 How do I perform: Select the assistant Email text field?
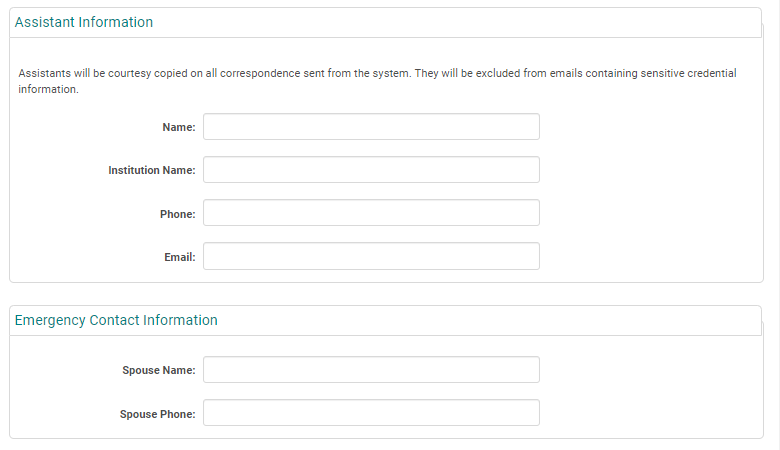[371, 256]
